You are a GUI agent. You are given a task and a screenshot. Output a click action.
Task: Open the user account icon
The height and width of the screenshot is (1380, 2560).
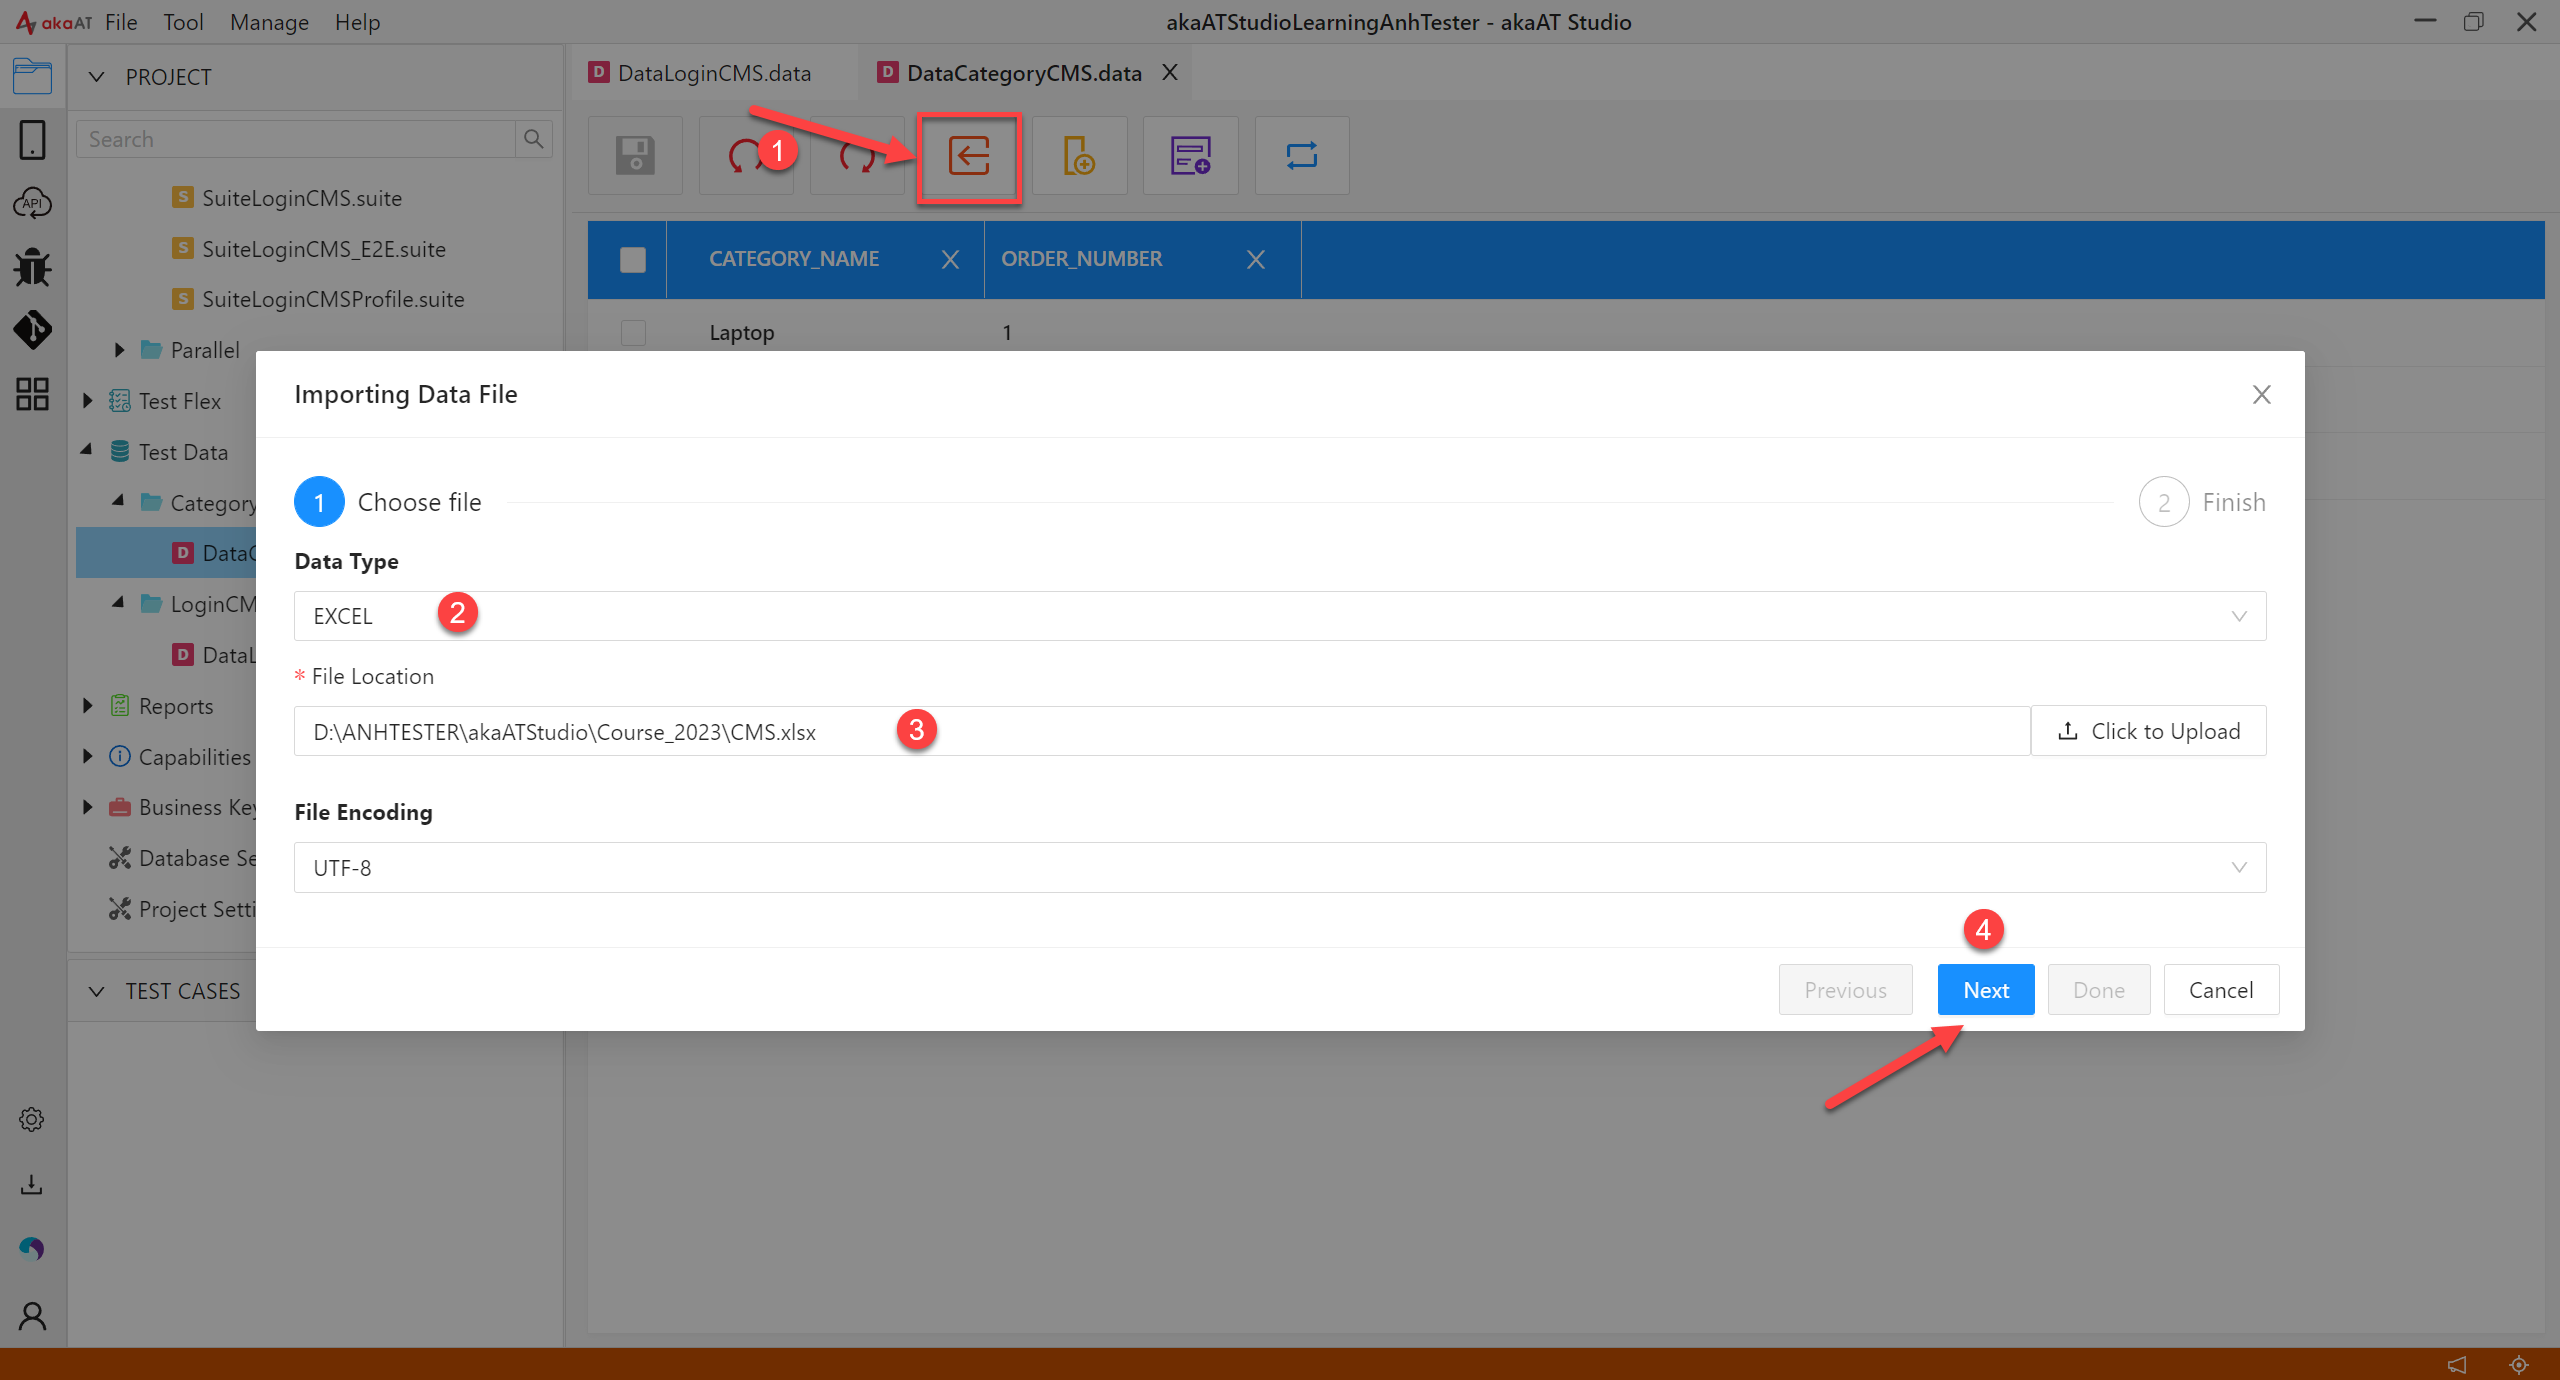32,1315
